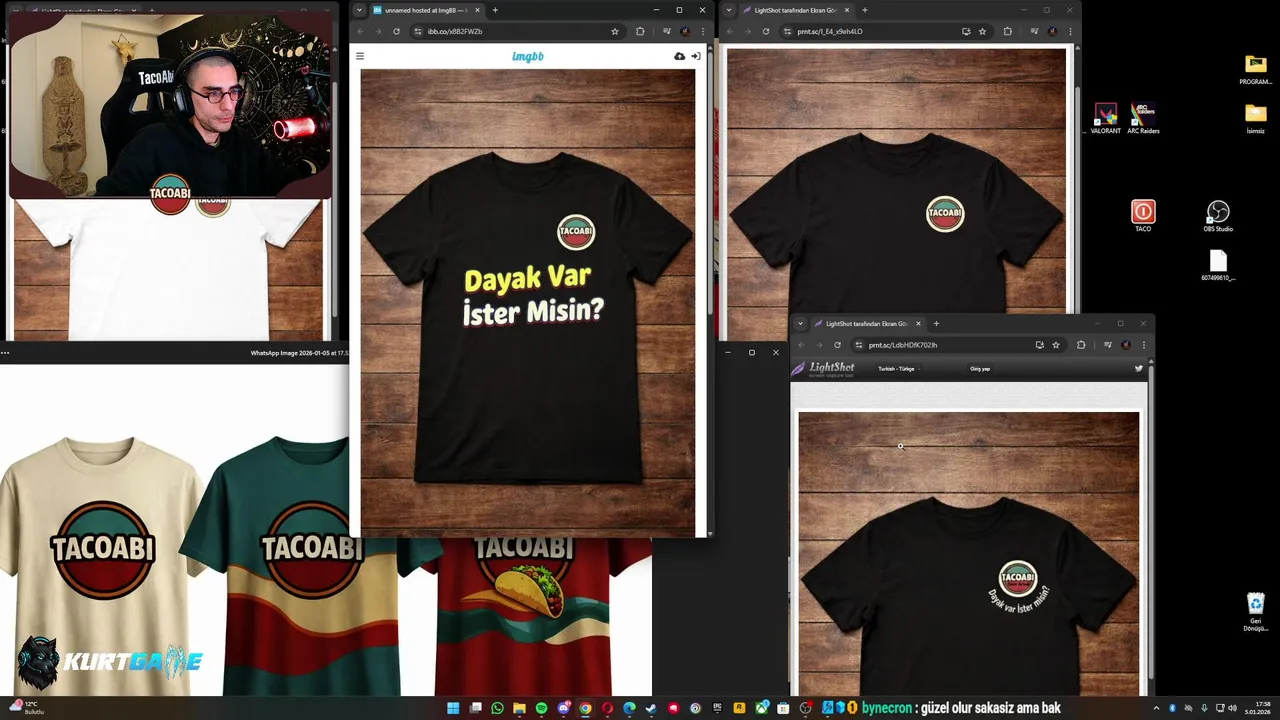Click the ImgBB sign-in arrow icon
Viewport: 1280px width, 720px height.
tap(696, 56)
